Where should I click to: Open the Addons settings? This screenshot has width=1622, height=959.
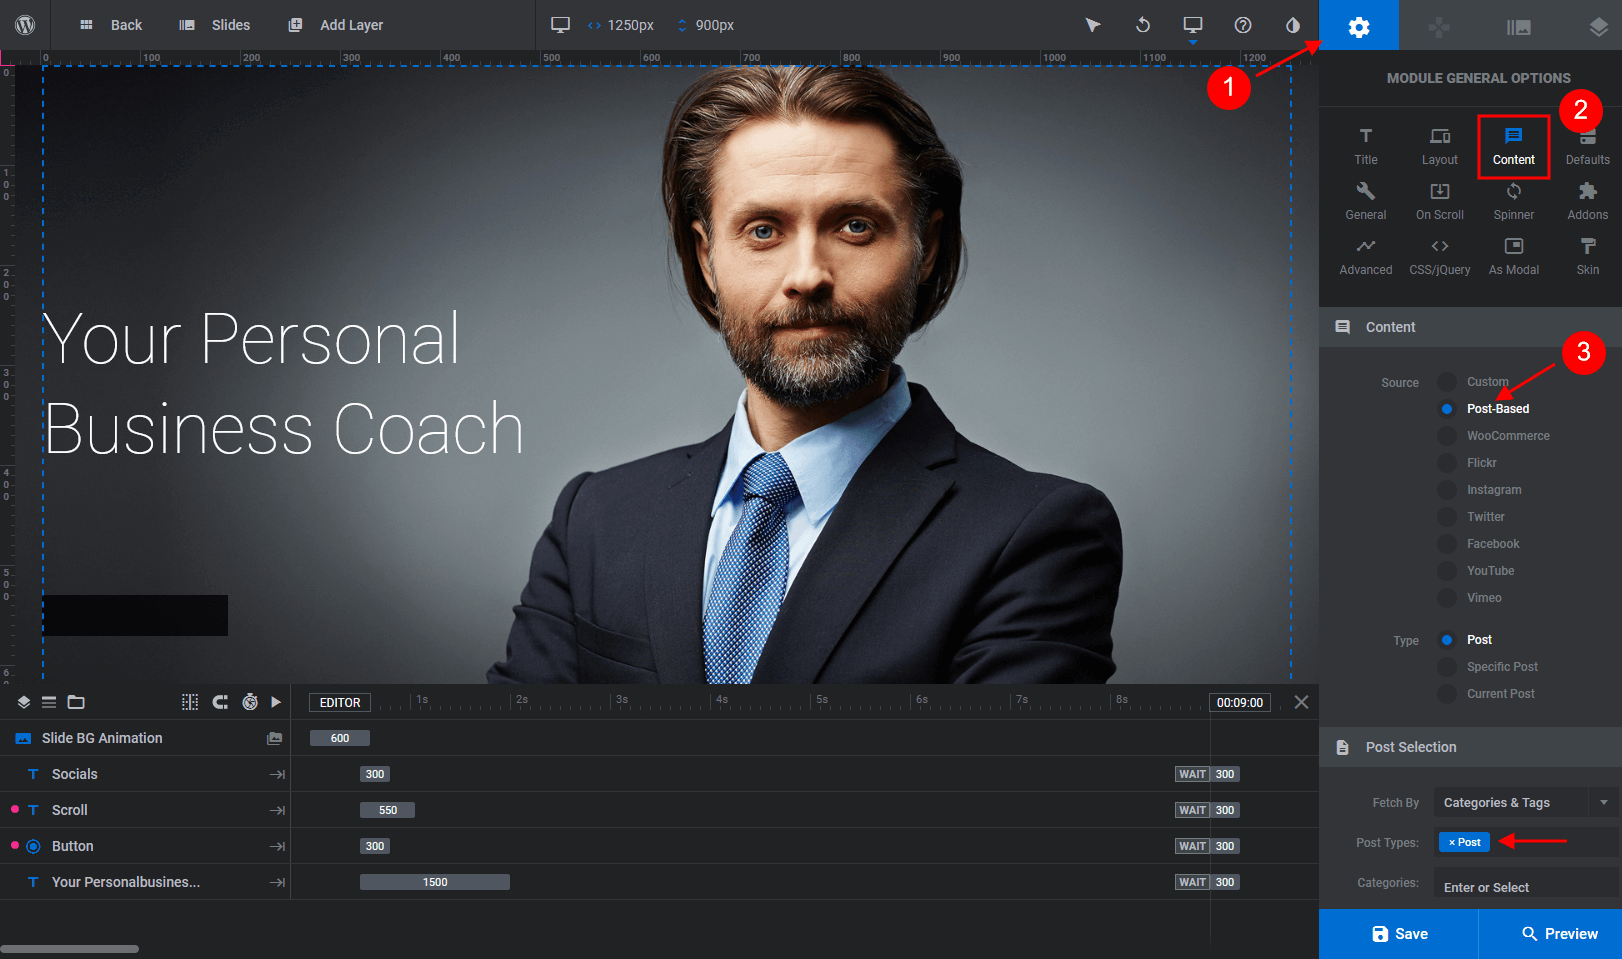[1588, 201]
